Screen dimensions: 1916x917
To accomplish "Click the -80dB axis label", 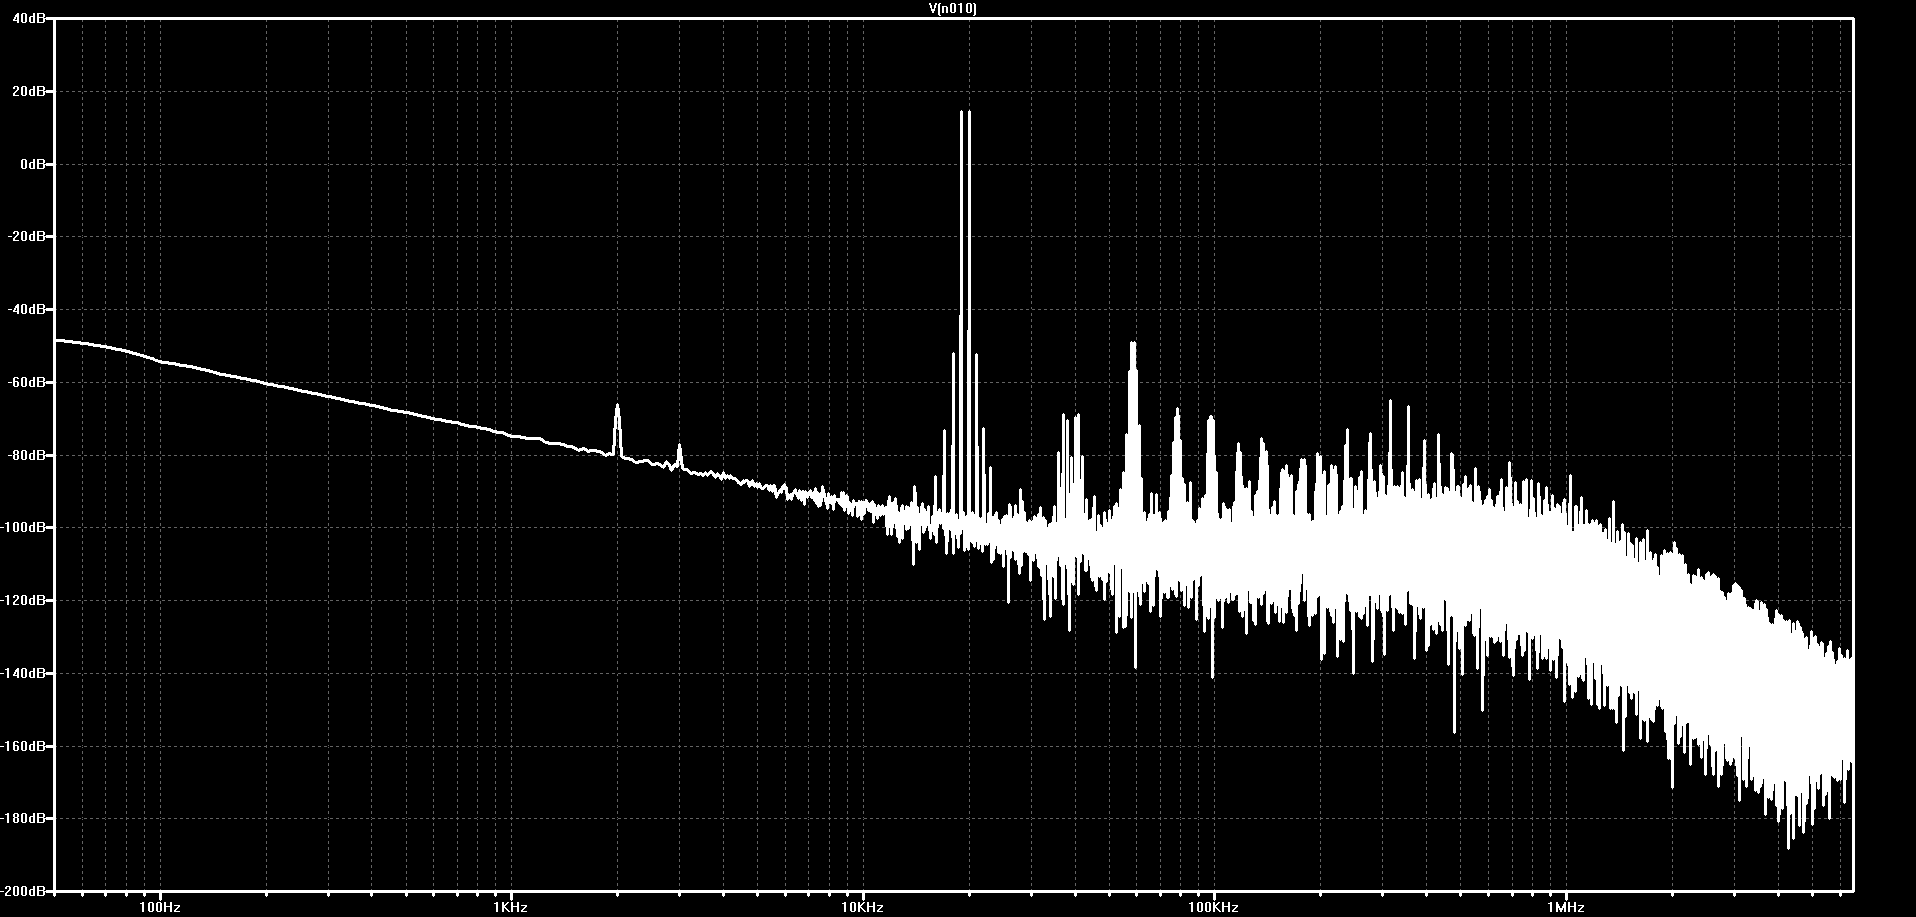I will pos(28,455).
